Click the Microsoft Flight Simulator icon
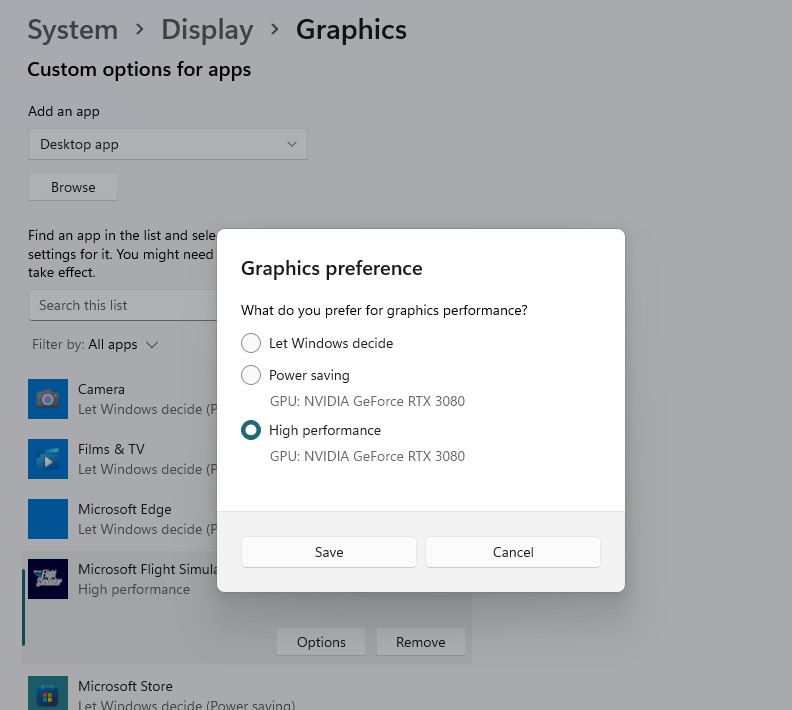This screenshot has height=710, width=792. click(48, 579)
